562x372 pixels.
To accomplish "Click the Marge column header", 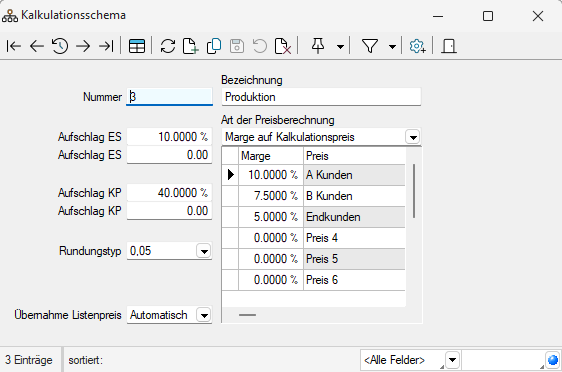I will click(x=271, y=156).
